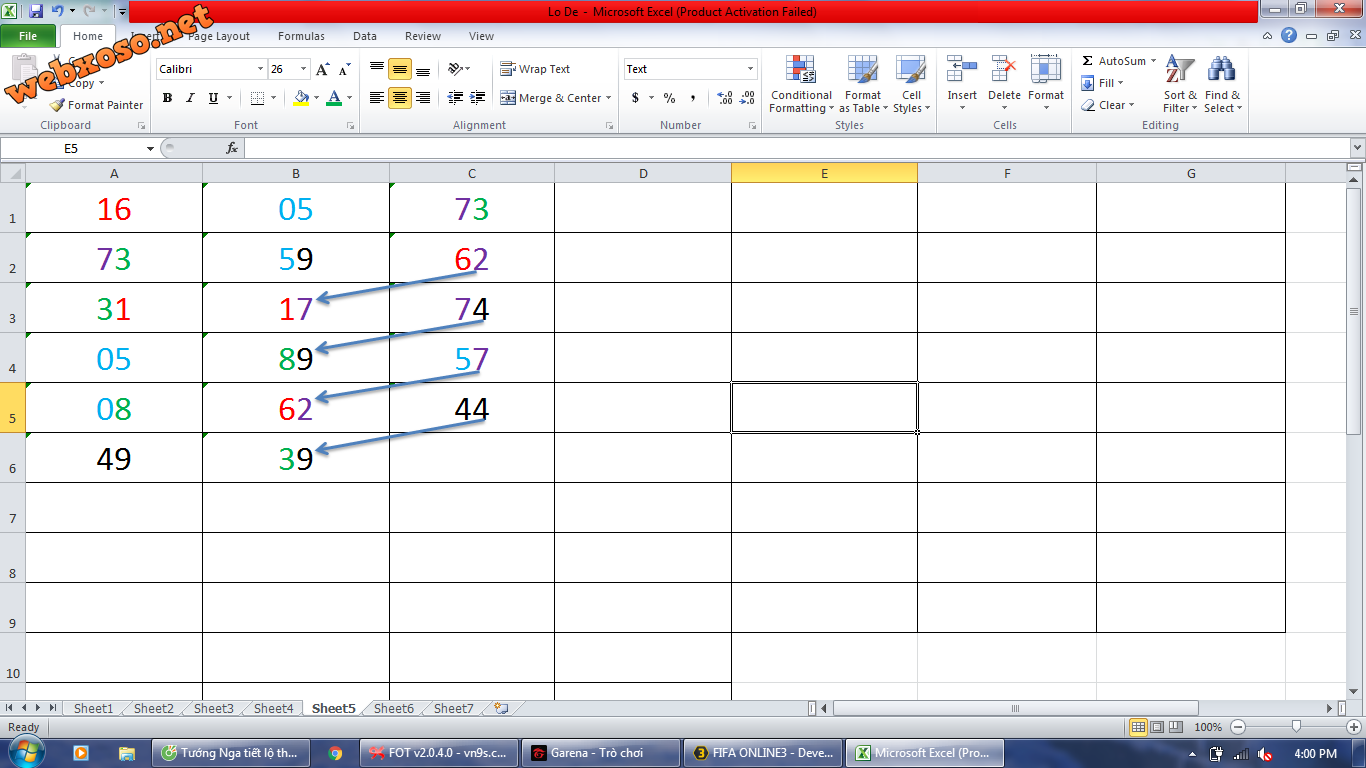Click the Sort & Filter icon
1366x768 pixels.
1179,72
